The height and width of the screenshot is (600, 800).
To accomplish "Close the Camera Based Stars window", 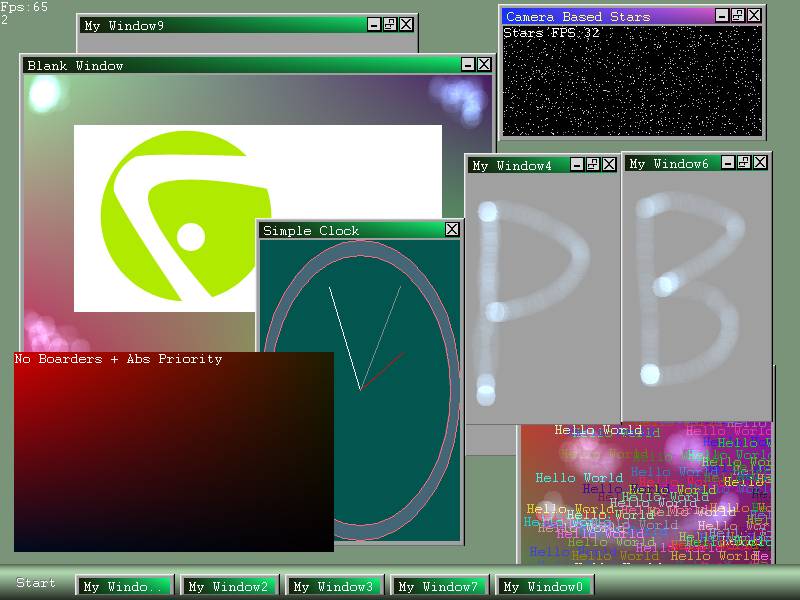I will pyautogui.click(x=754, y=15).
